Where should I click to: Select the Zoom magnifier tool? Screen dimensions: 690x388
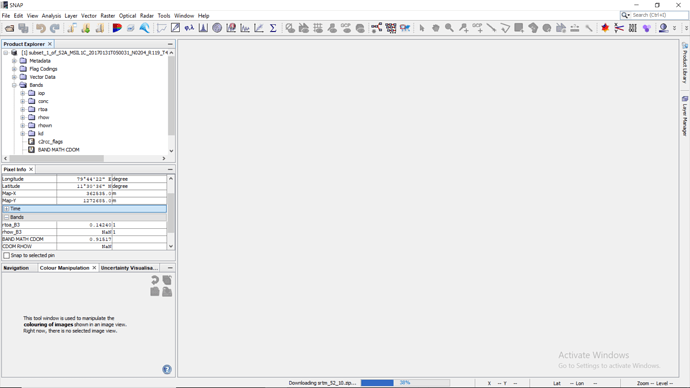pos(449,28)
